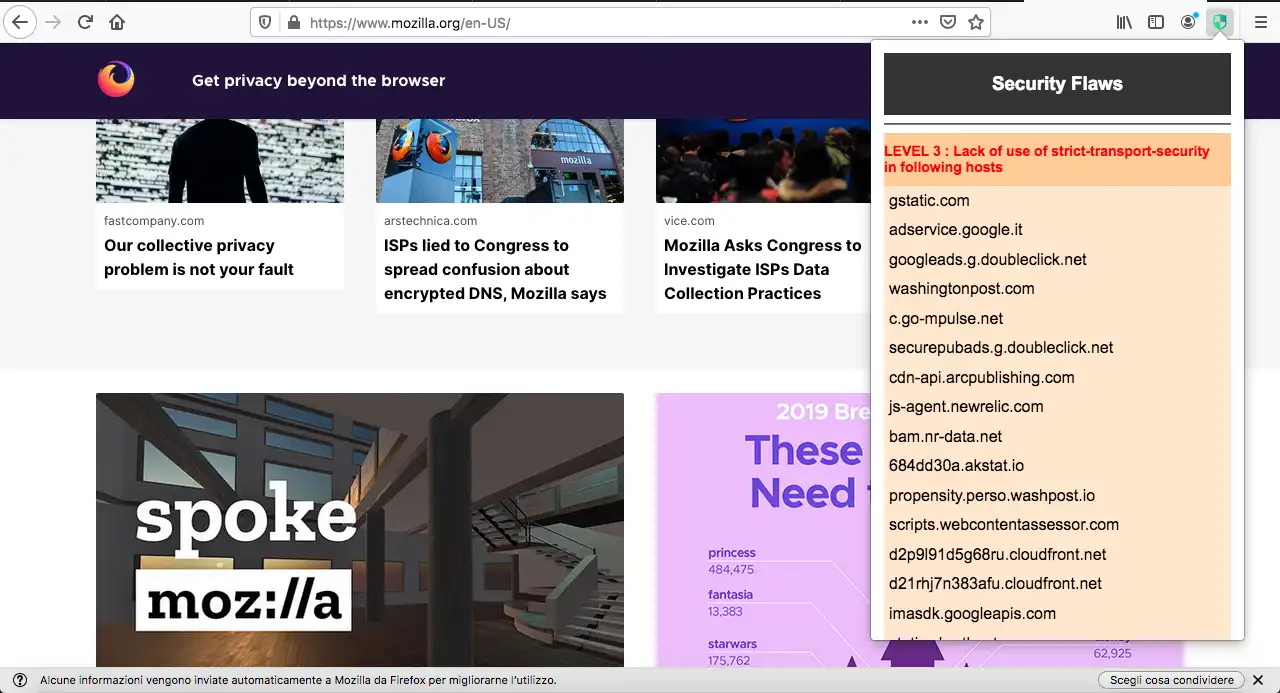Click 'Get privacy beyond the browser' text
Image resolution: width=1280 pixels, height=693 pixels.
click(x=319, y=81)
